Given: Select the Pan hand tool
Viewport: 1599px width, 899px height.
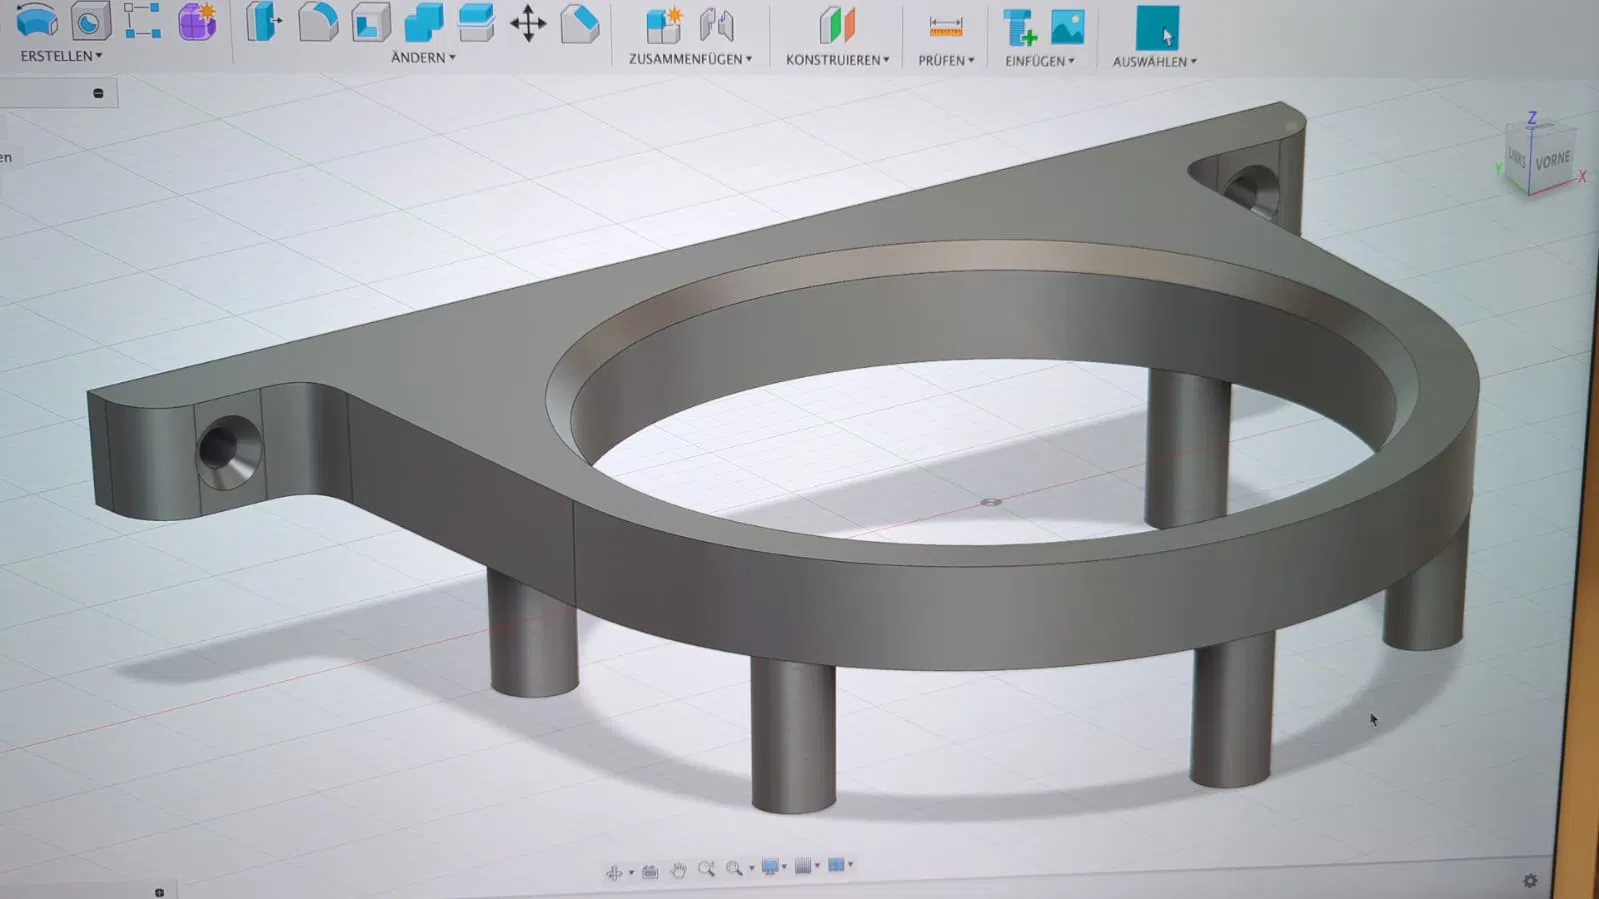Looking at the screenshot, I should 678,870.
